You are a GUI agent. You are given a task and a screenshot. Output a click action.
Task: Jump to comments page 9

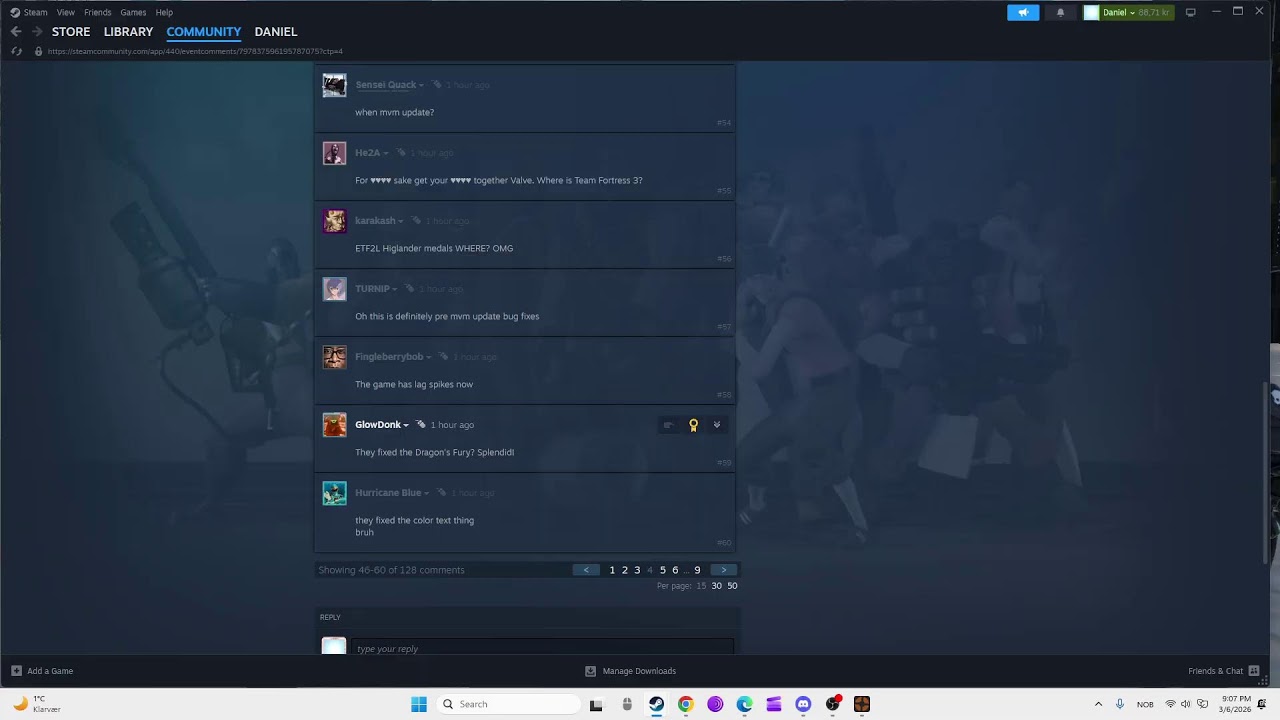(697, 570)
